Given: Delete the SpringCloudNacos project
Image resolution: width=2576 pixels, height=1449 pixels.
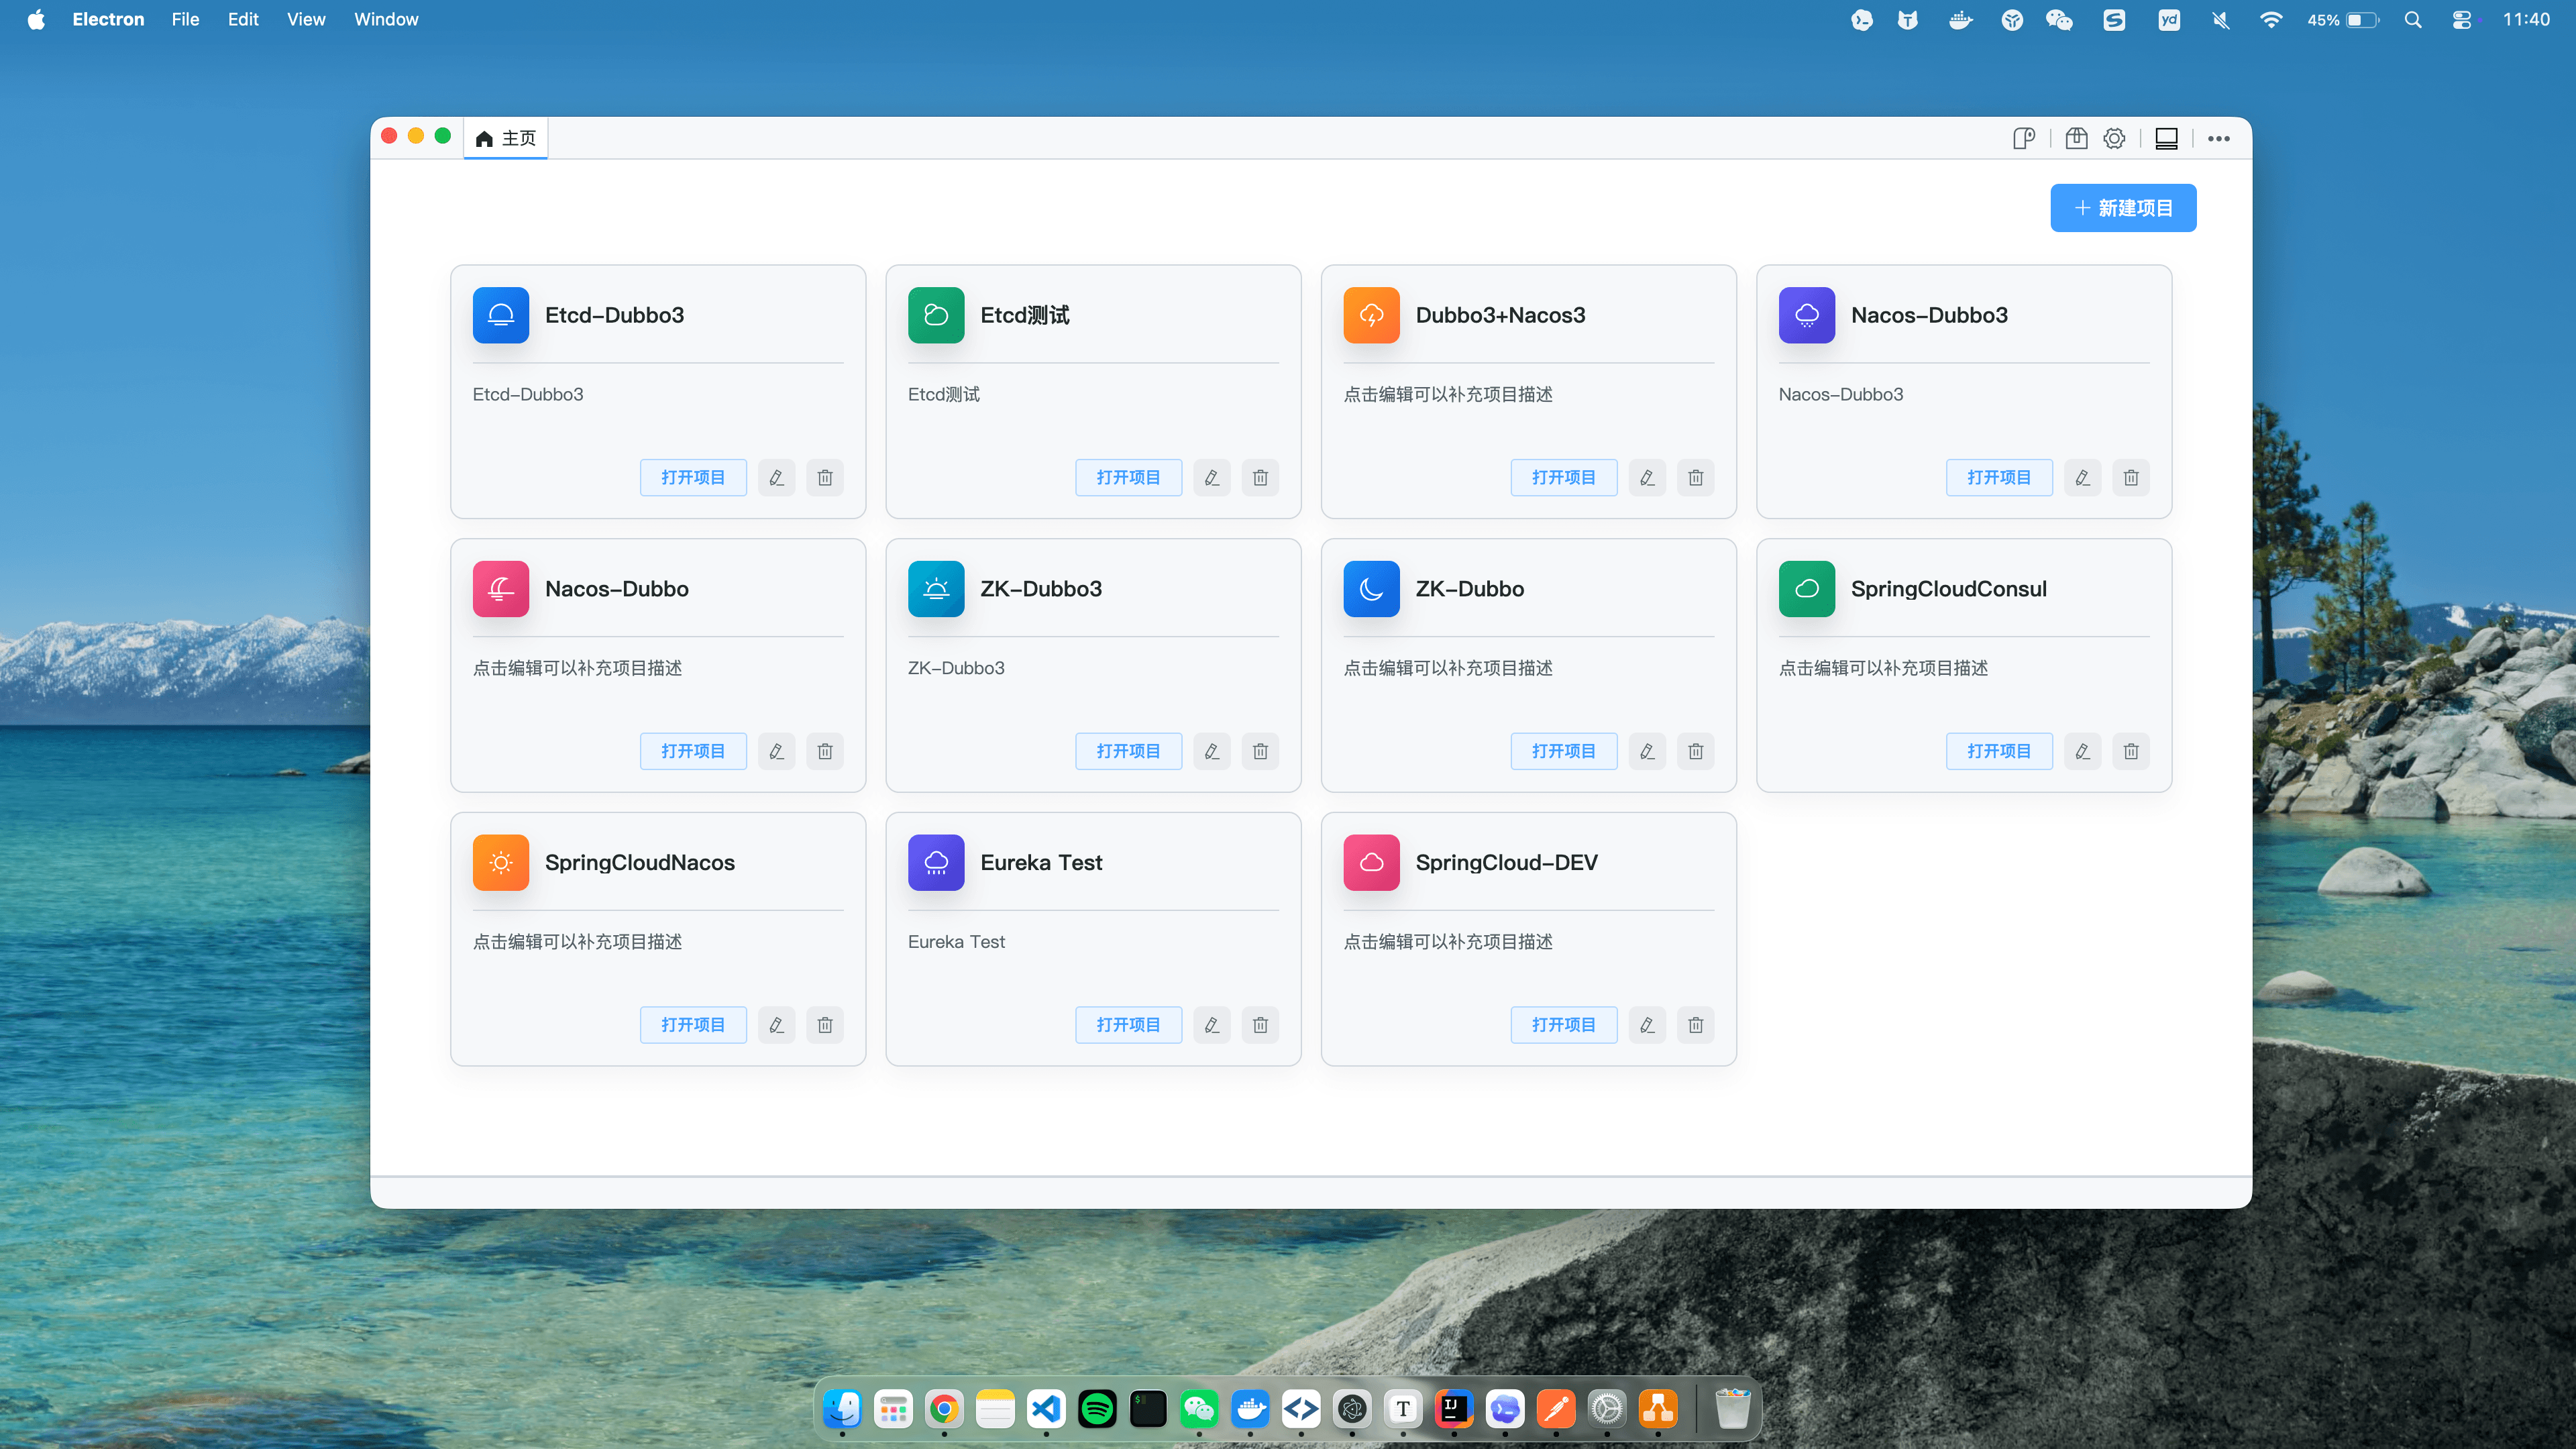Looking at the screenshot, I should [825, 1025].
